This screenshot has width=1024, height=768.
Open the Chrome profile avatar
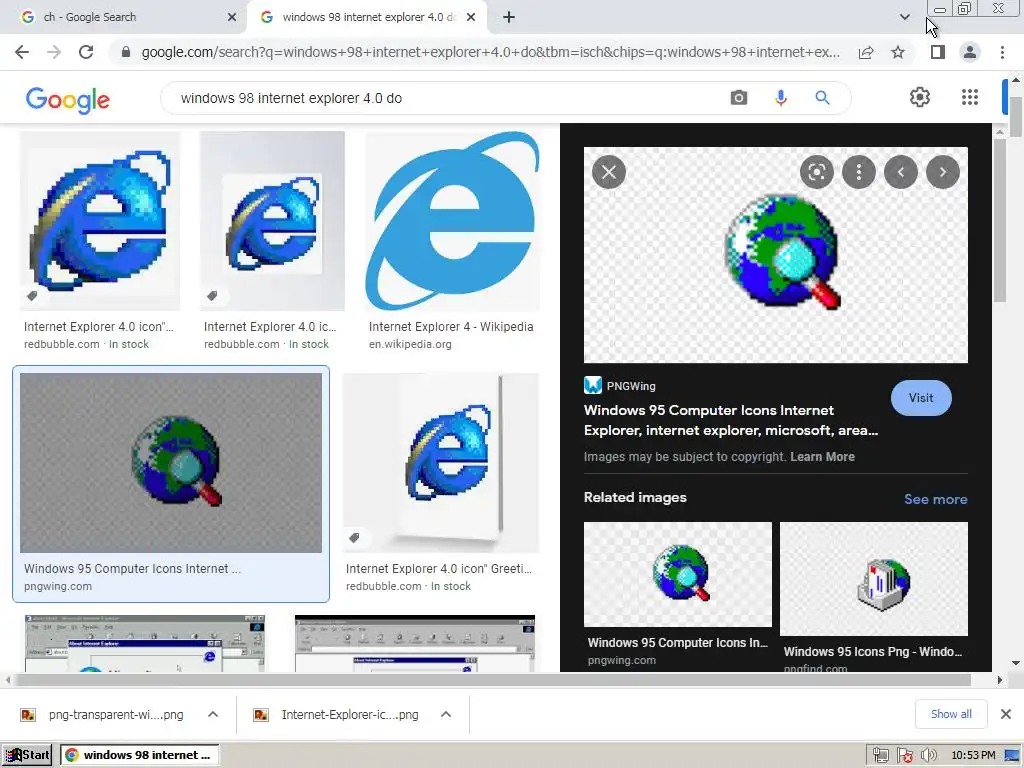[970, 52]
